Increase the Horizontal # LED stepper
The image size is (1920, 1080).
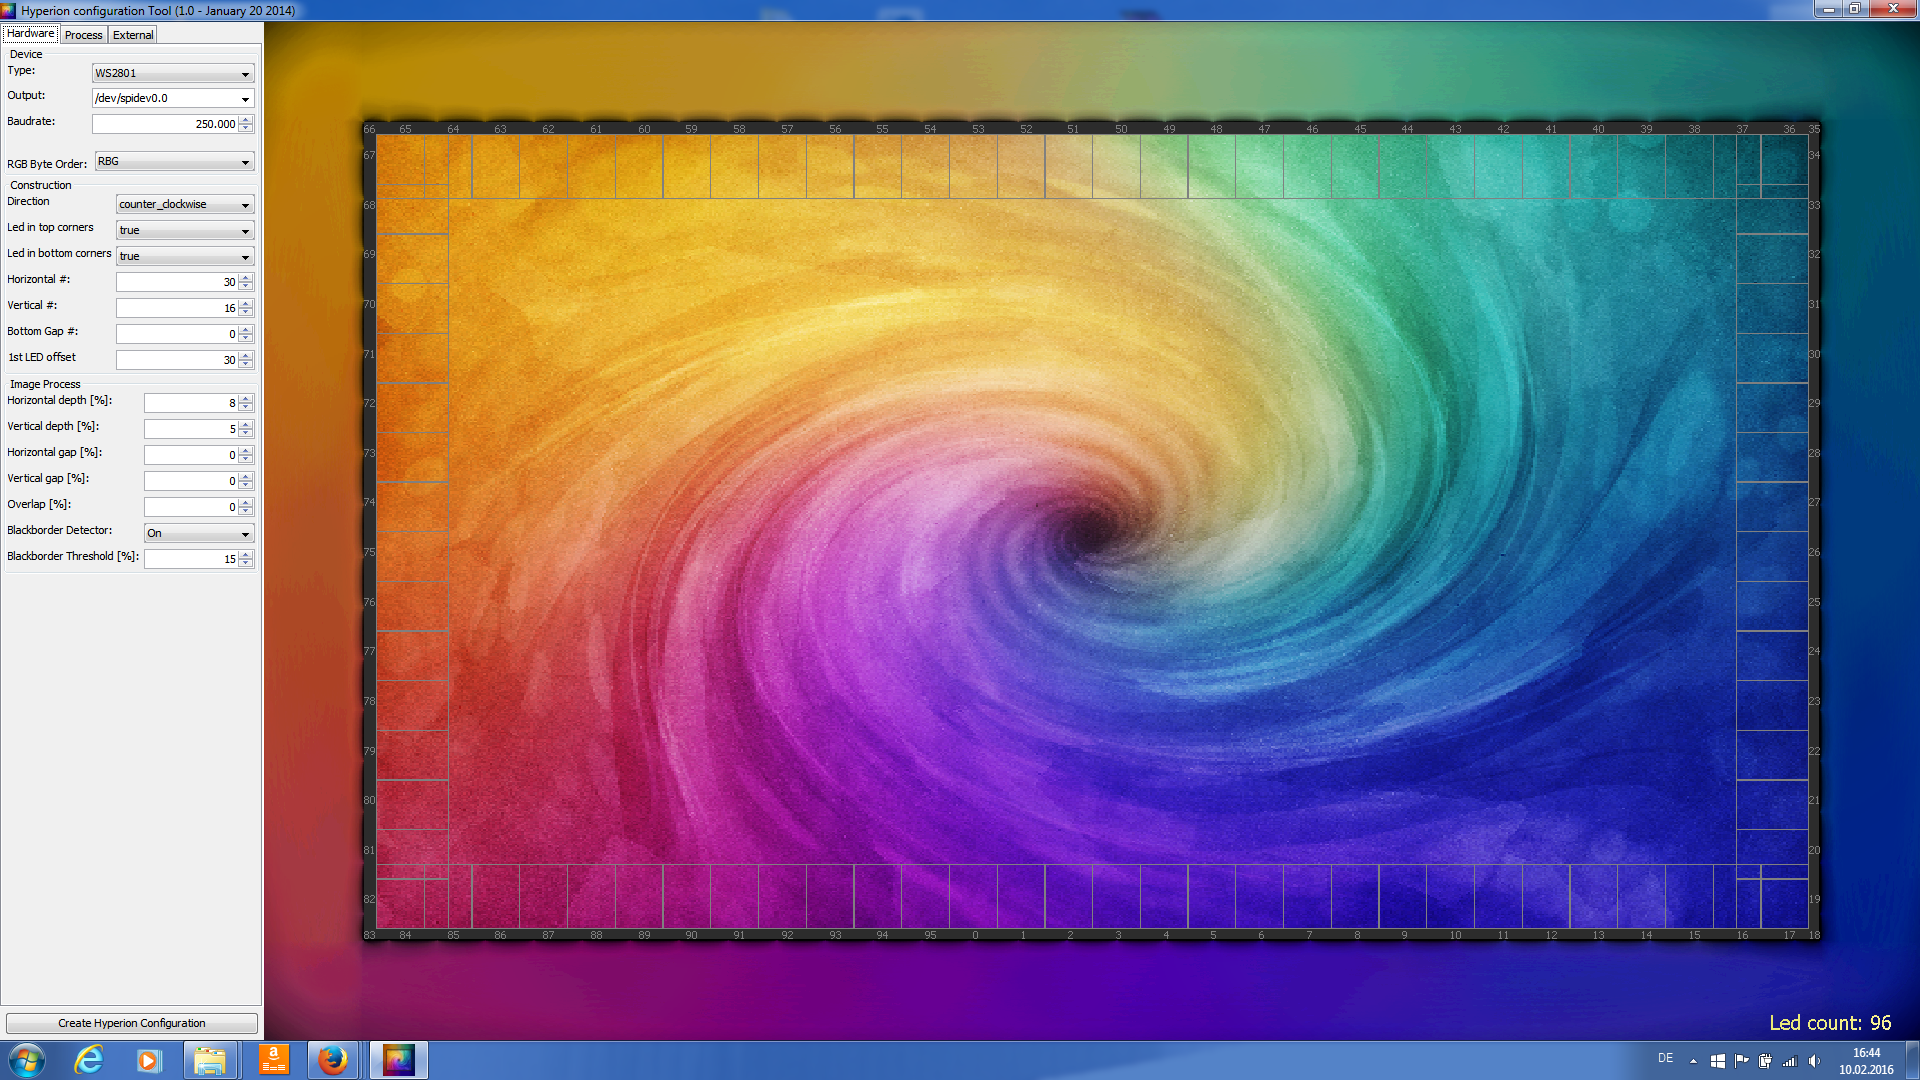coord(246,278)
